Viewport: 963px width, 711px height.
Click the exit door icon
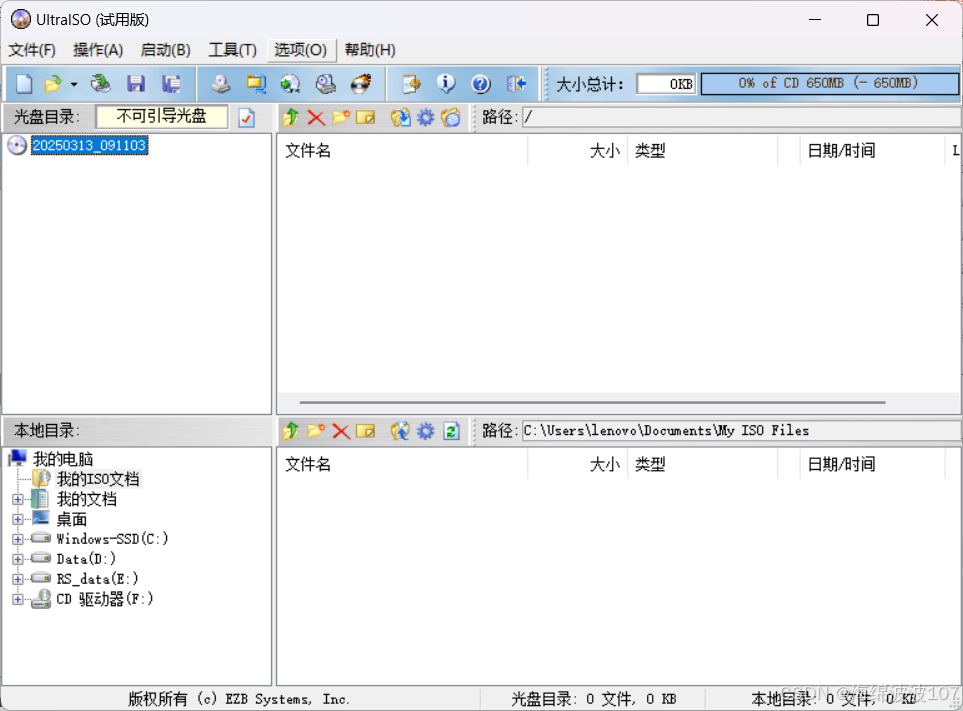517,84
